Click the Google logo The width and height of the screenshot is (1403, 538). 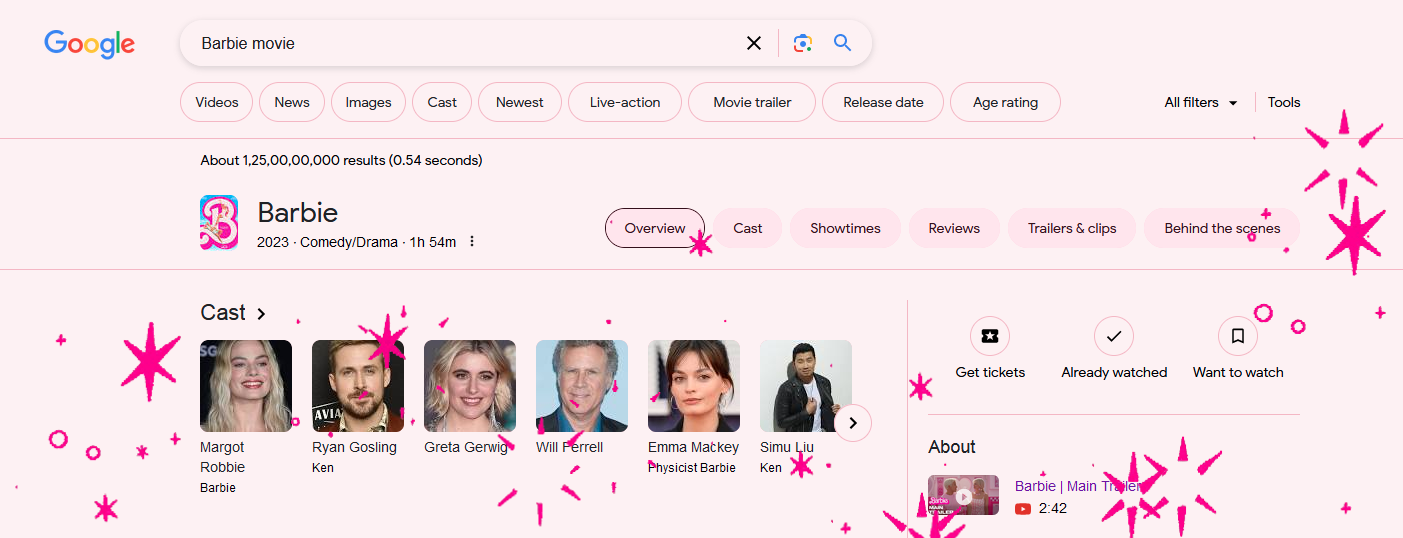[89, 44]
